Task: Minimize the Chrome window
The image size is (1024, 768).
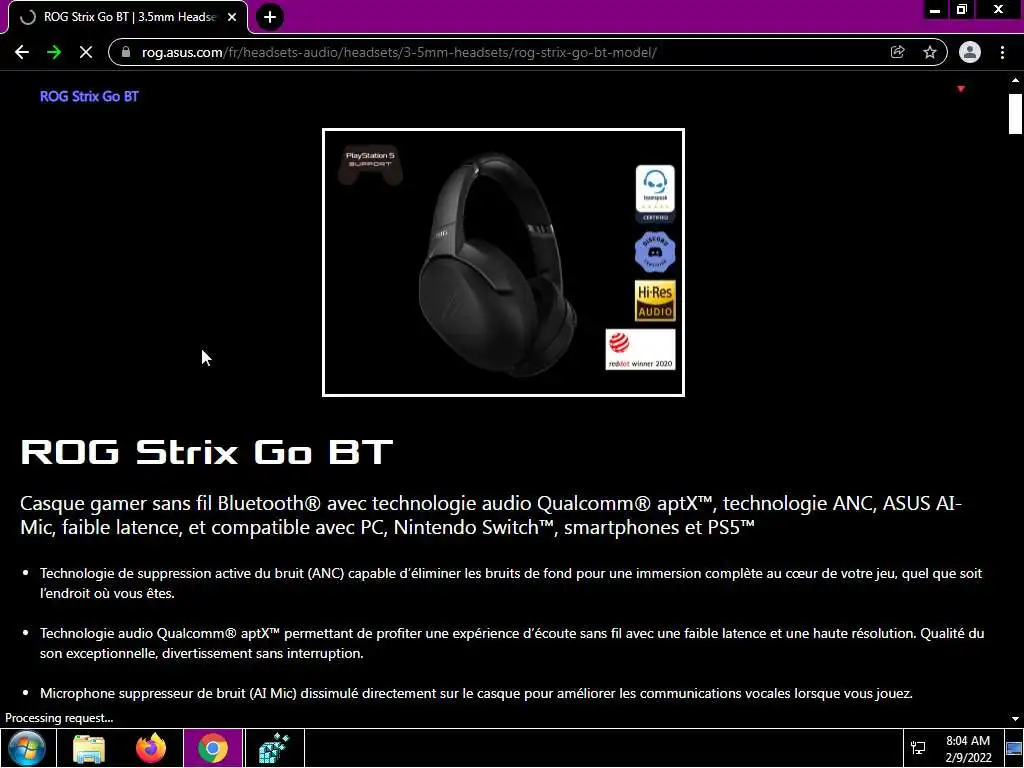Action: click(x=935, y=9)
